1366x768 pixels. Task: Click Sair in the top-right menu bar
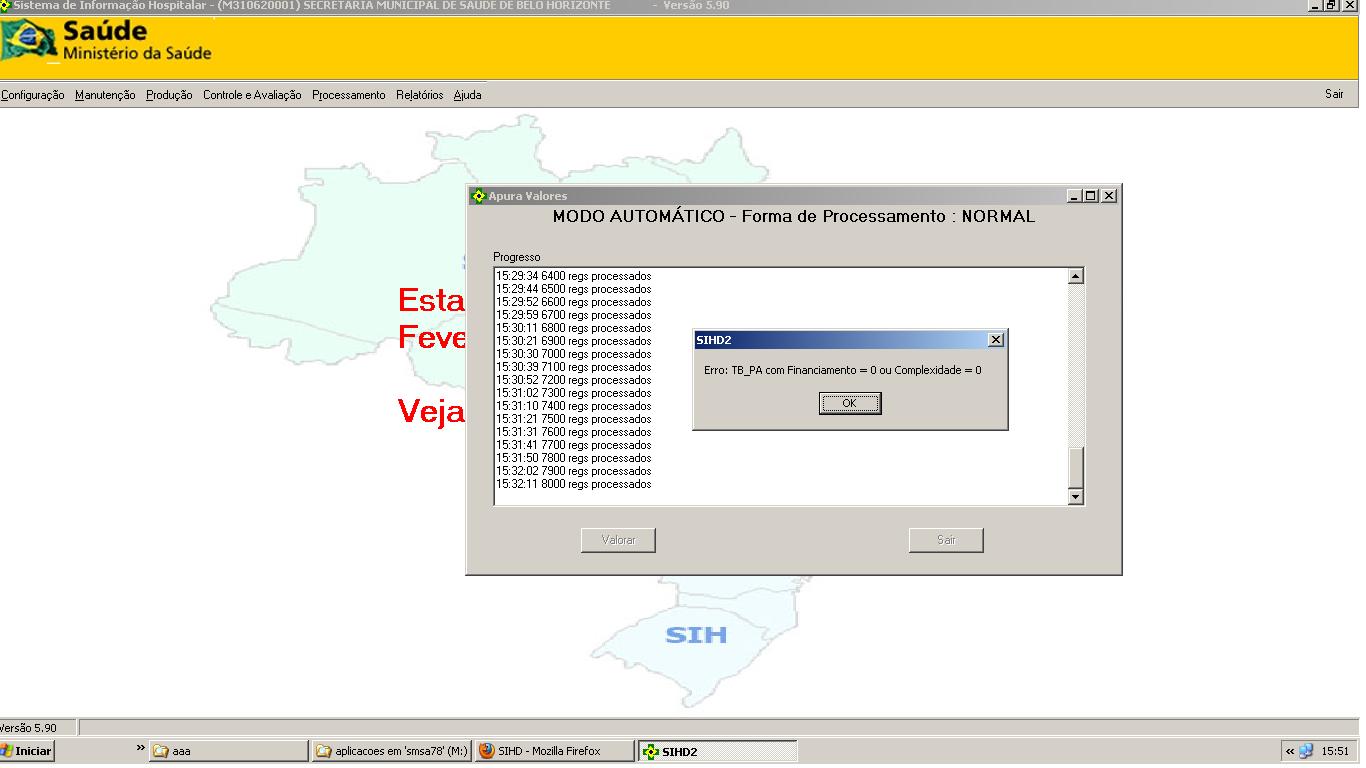coord(1334,94)
